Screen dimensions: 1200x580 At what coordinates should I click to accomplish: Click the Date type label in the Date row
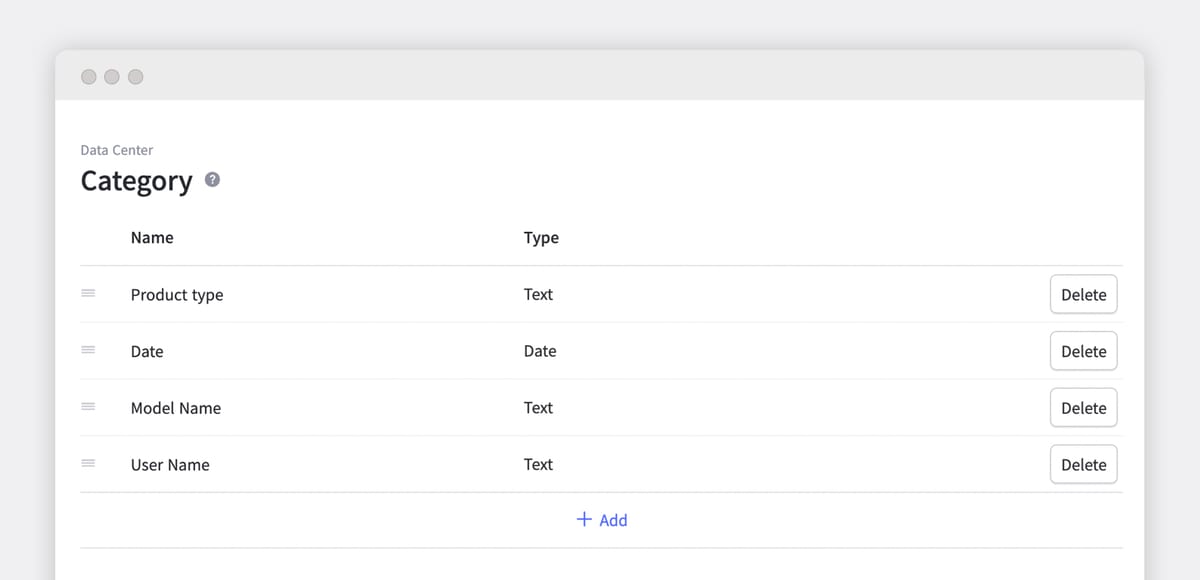[x=540, y=351]
